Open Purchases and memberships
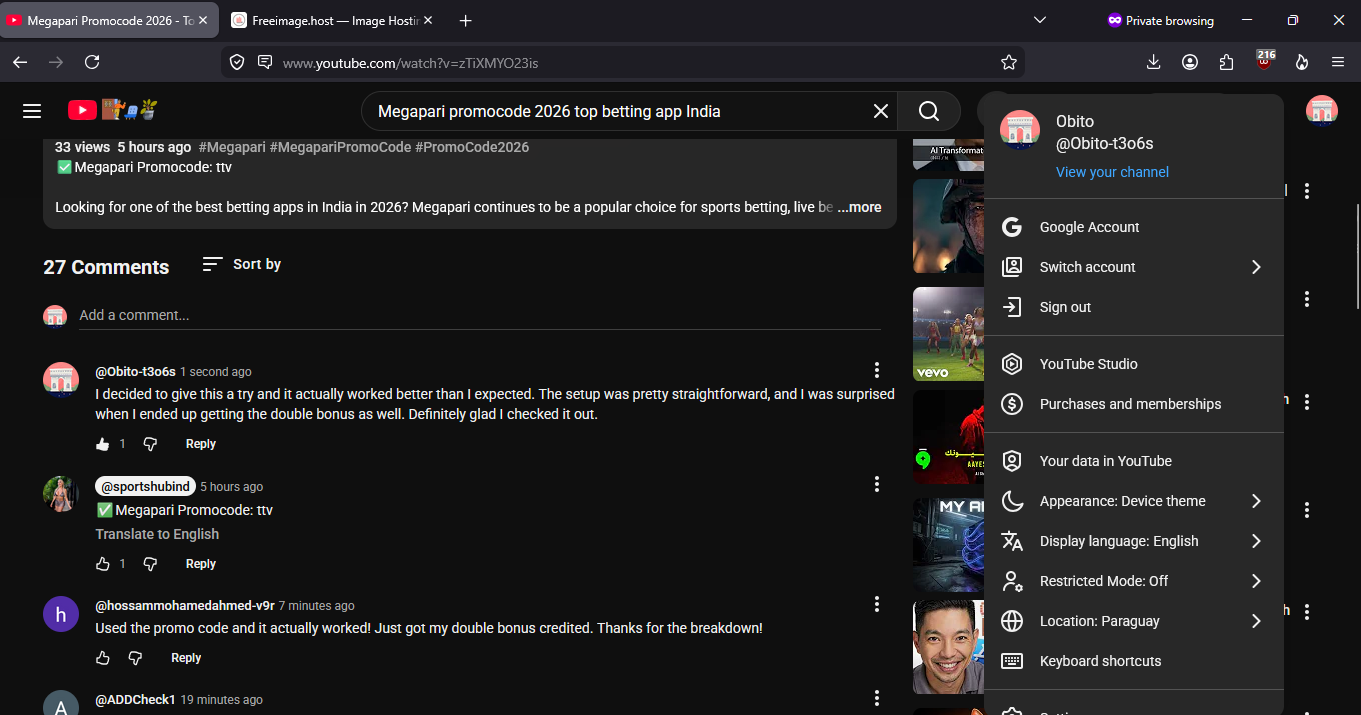The width and height of the screenshot is (1361, 715). point(1134,404)
